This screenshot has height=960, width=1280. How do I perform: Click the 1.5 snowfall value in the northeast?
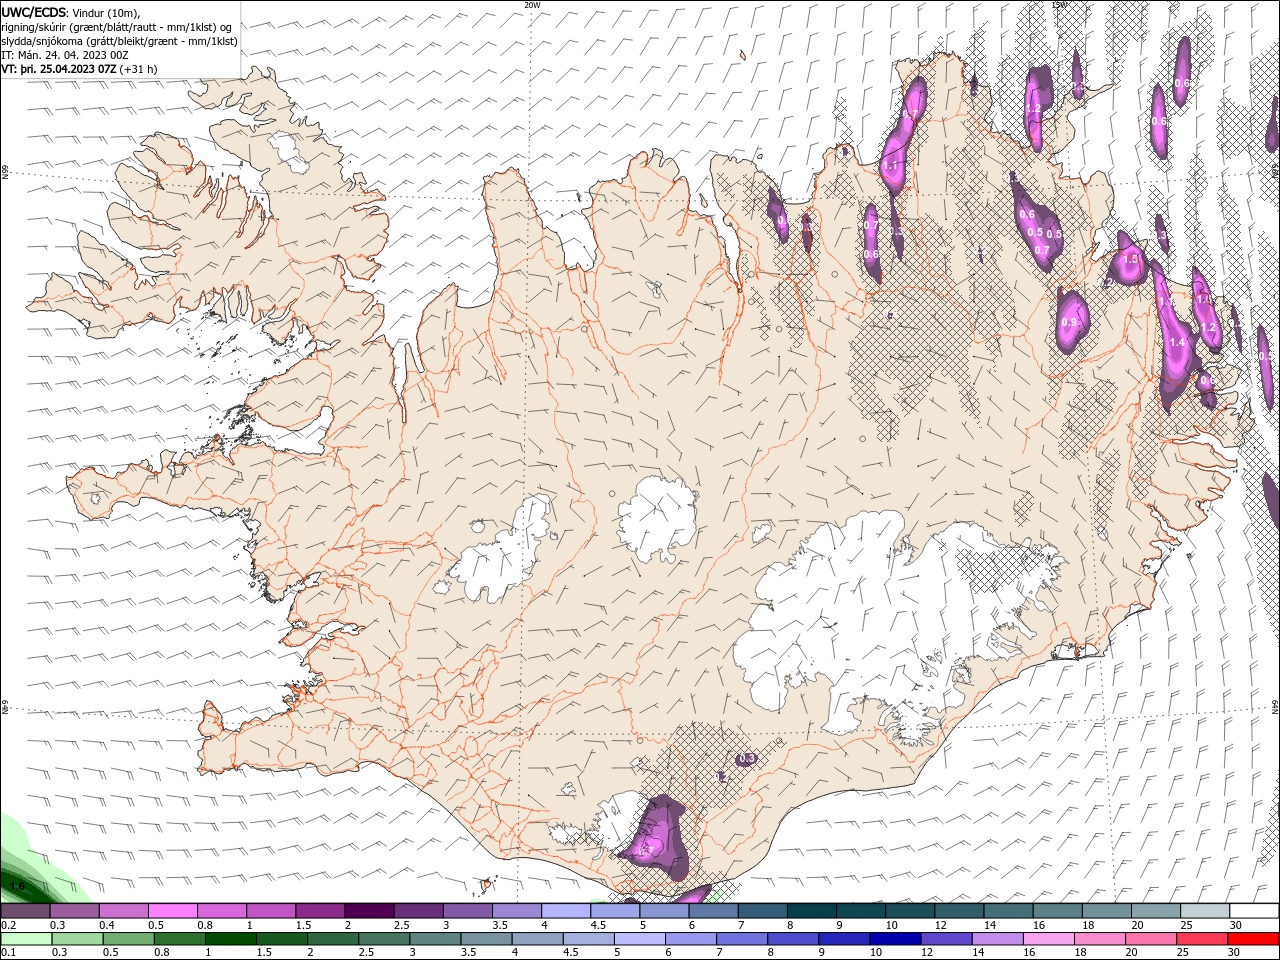point(1131,259)
